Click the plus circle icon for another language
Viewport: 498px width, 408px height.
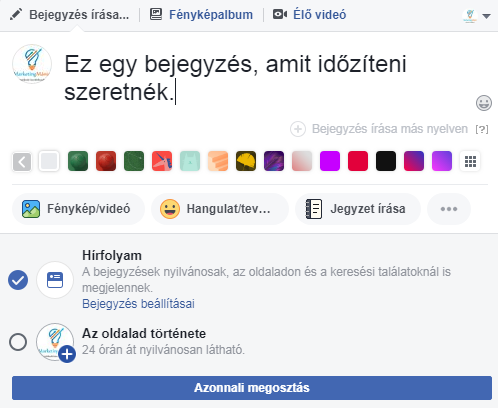[298, 129]
